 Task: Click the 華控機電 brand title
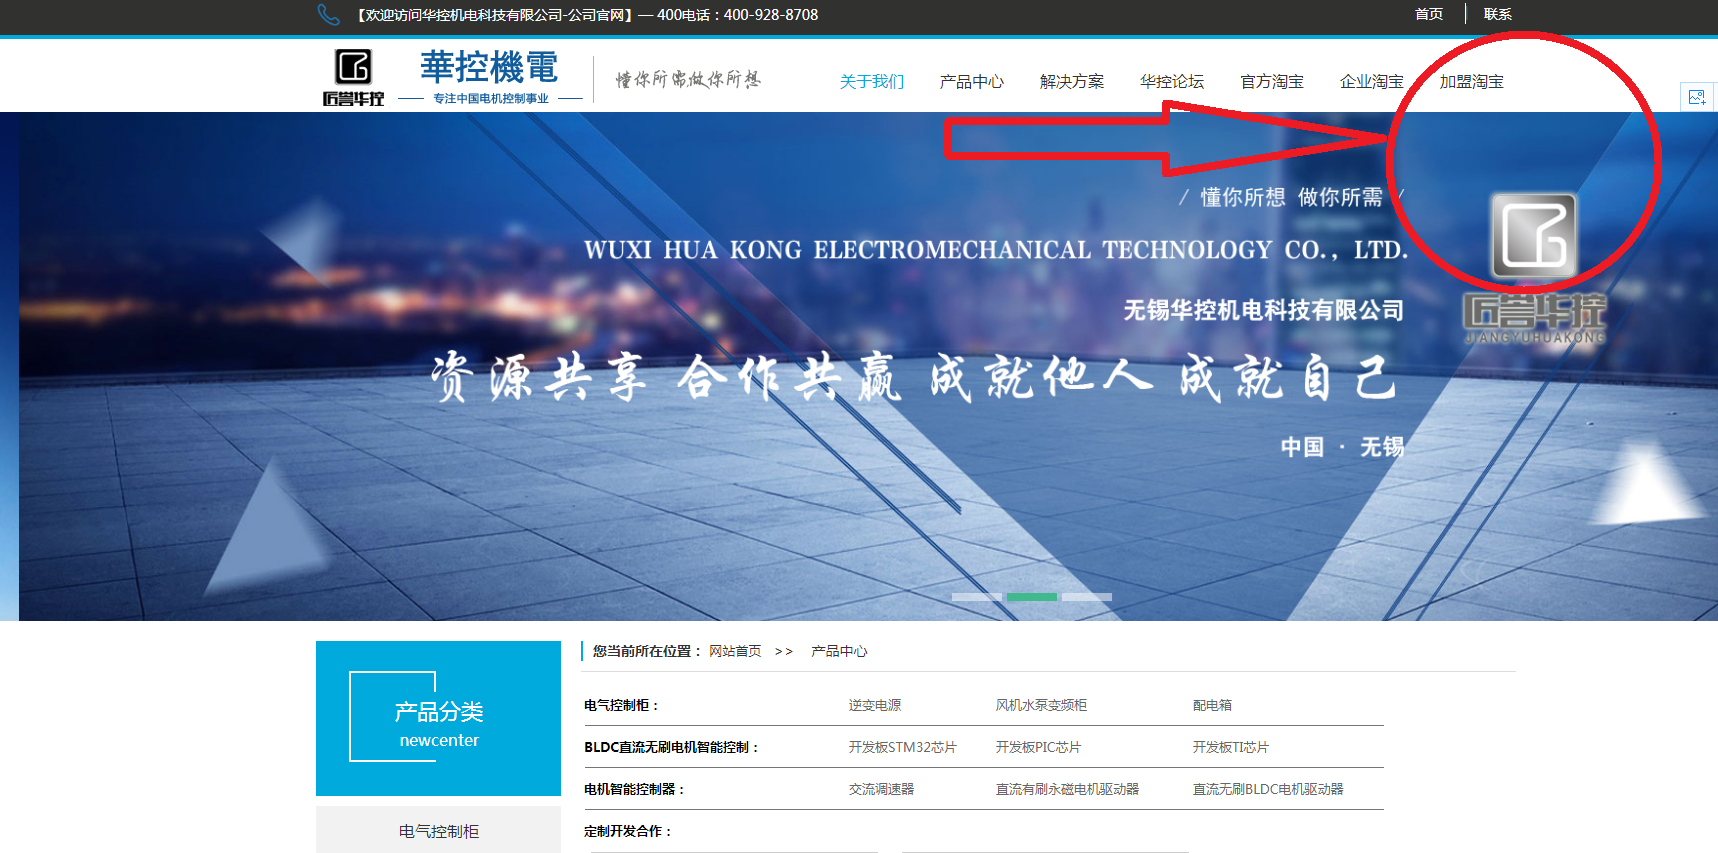[489, 67]
